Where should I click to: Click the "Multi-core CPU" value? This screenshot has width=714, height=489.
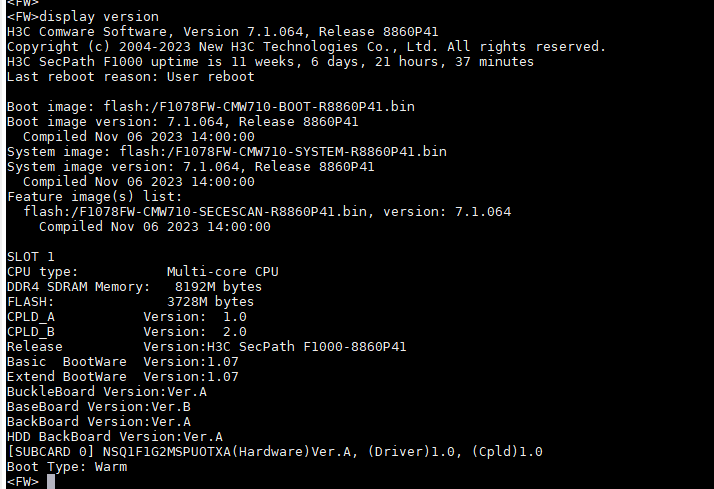[222, 271]
